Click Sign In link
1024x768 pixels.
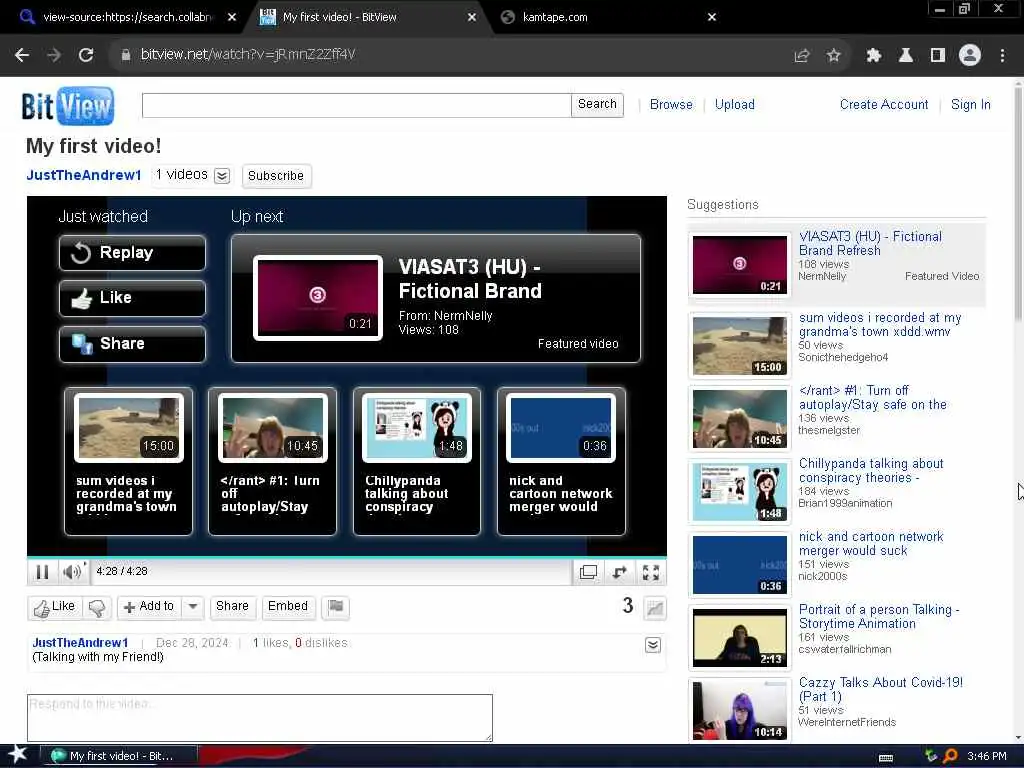click(970, 104)
